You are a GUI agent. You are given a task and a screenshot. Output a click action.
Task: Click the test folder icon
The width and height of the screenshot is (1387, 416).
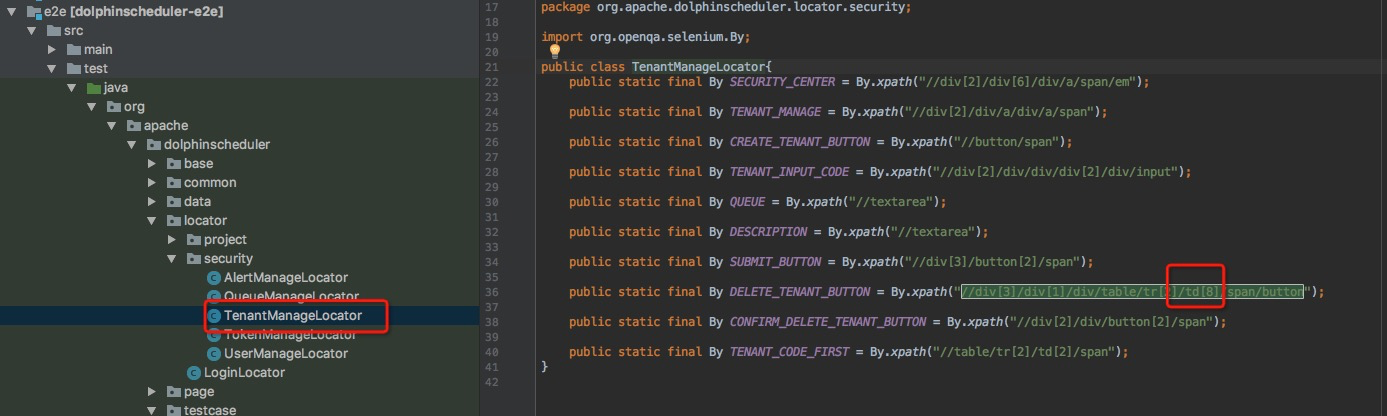point(74,68)
